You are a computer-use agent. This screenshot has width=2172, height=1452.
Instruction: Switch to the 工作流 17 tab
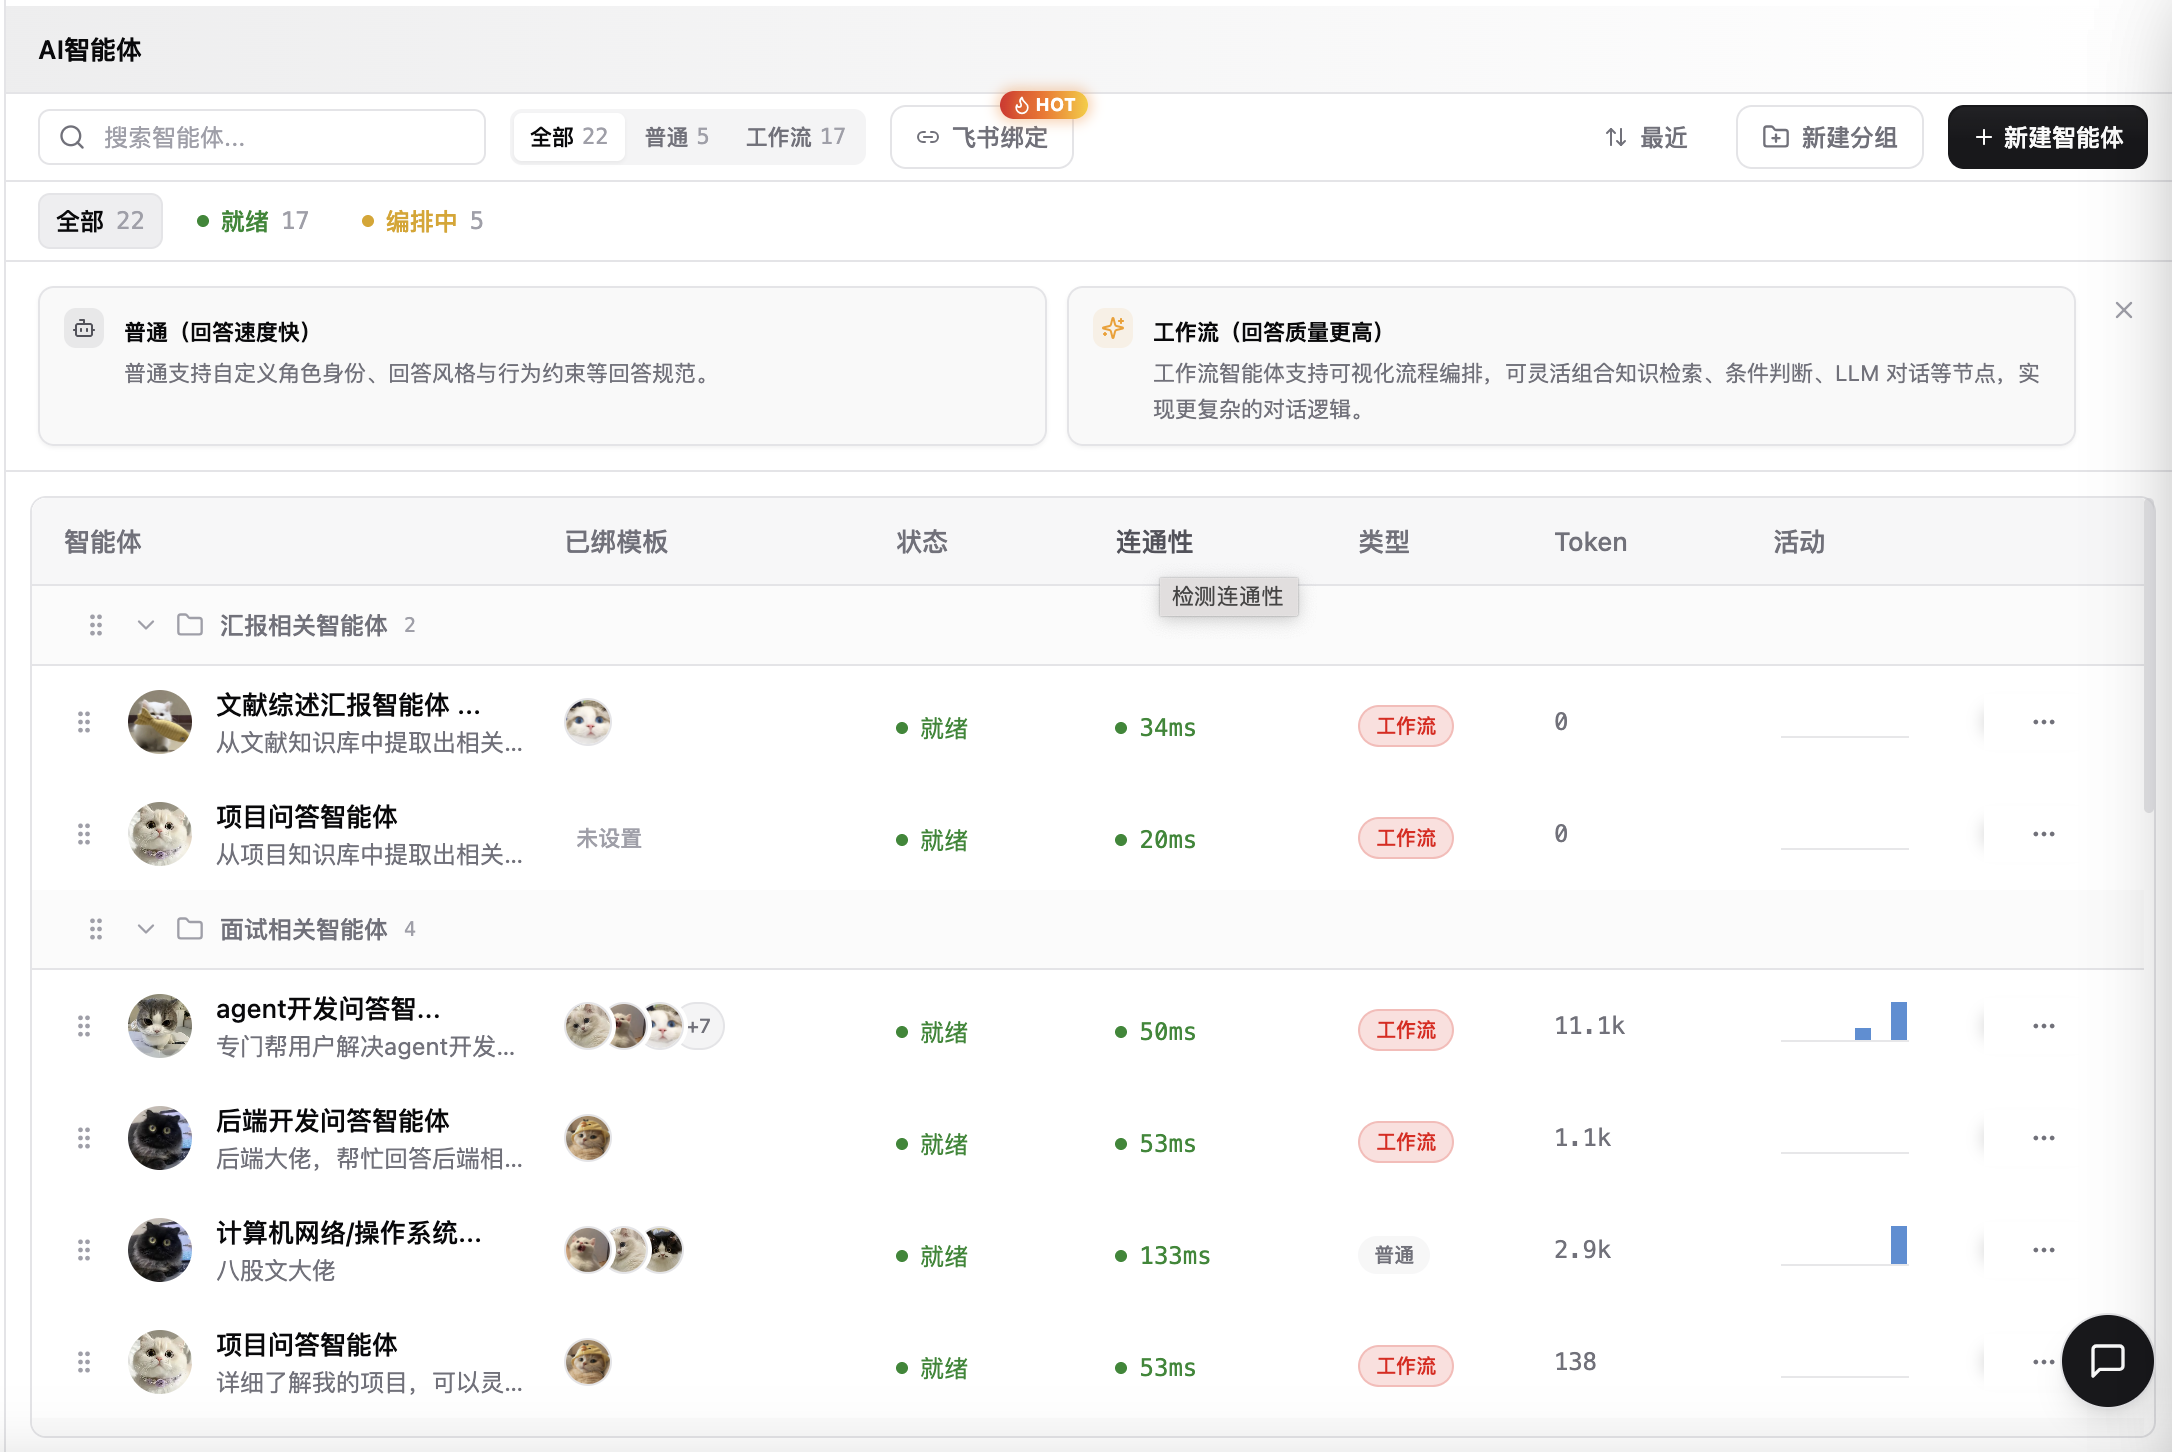click(x=796, y=137)
